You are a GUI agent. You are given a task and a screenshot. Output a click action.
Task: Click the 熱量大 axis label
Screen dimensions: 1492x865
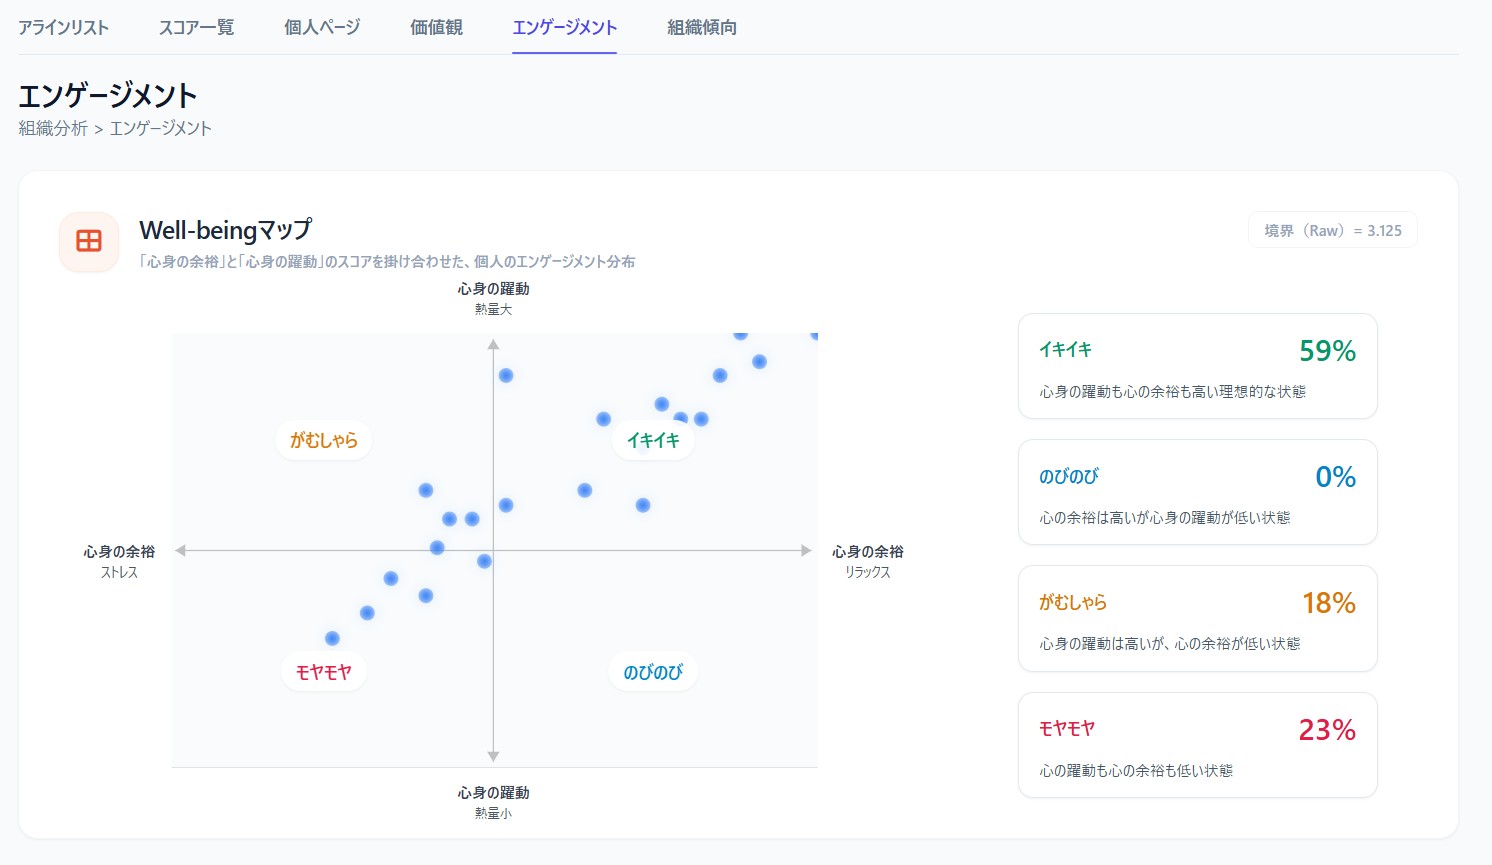(493, 310)
